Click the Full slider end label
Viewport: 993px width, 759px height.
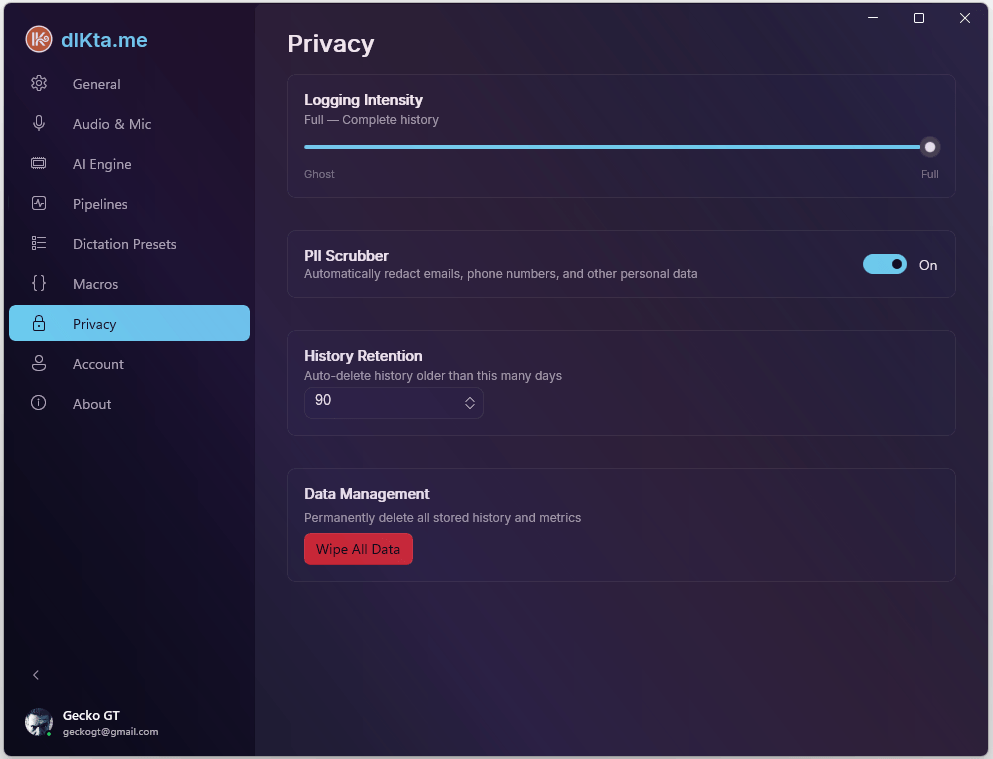(x=929, y=174)
